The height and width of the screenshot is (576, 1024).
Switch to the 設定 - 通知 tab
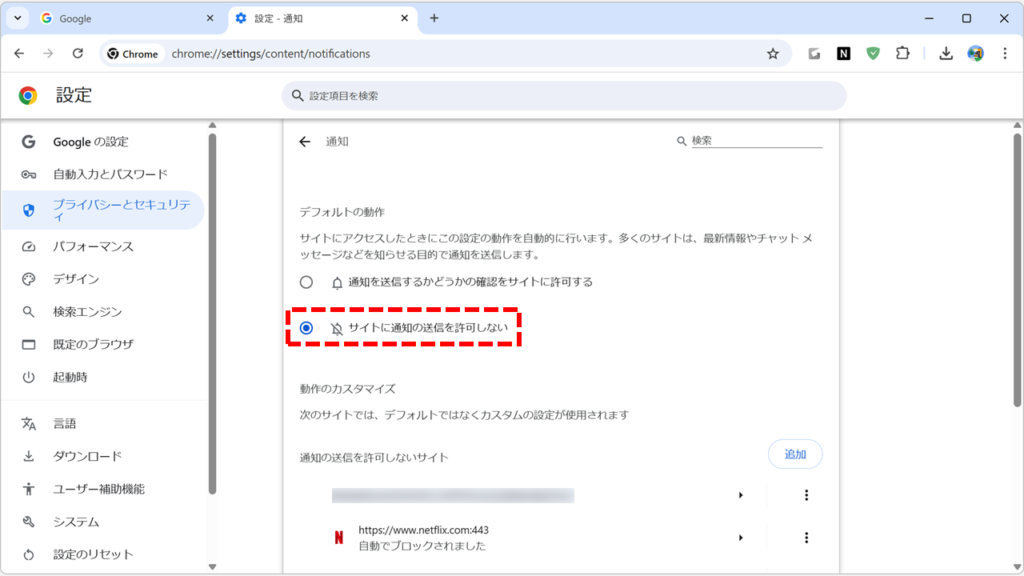(322, 18)
